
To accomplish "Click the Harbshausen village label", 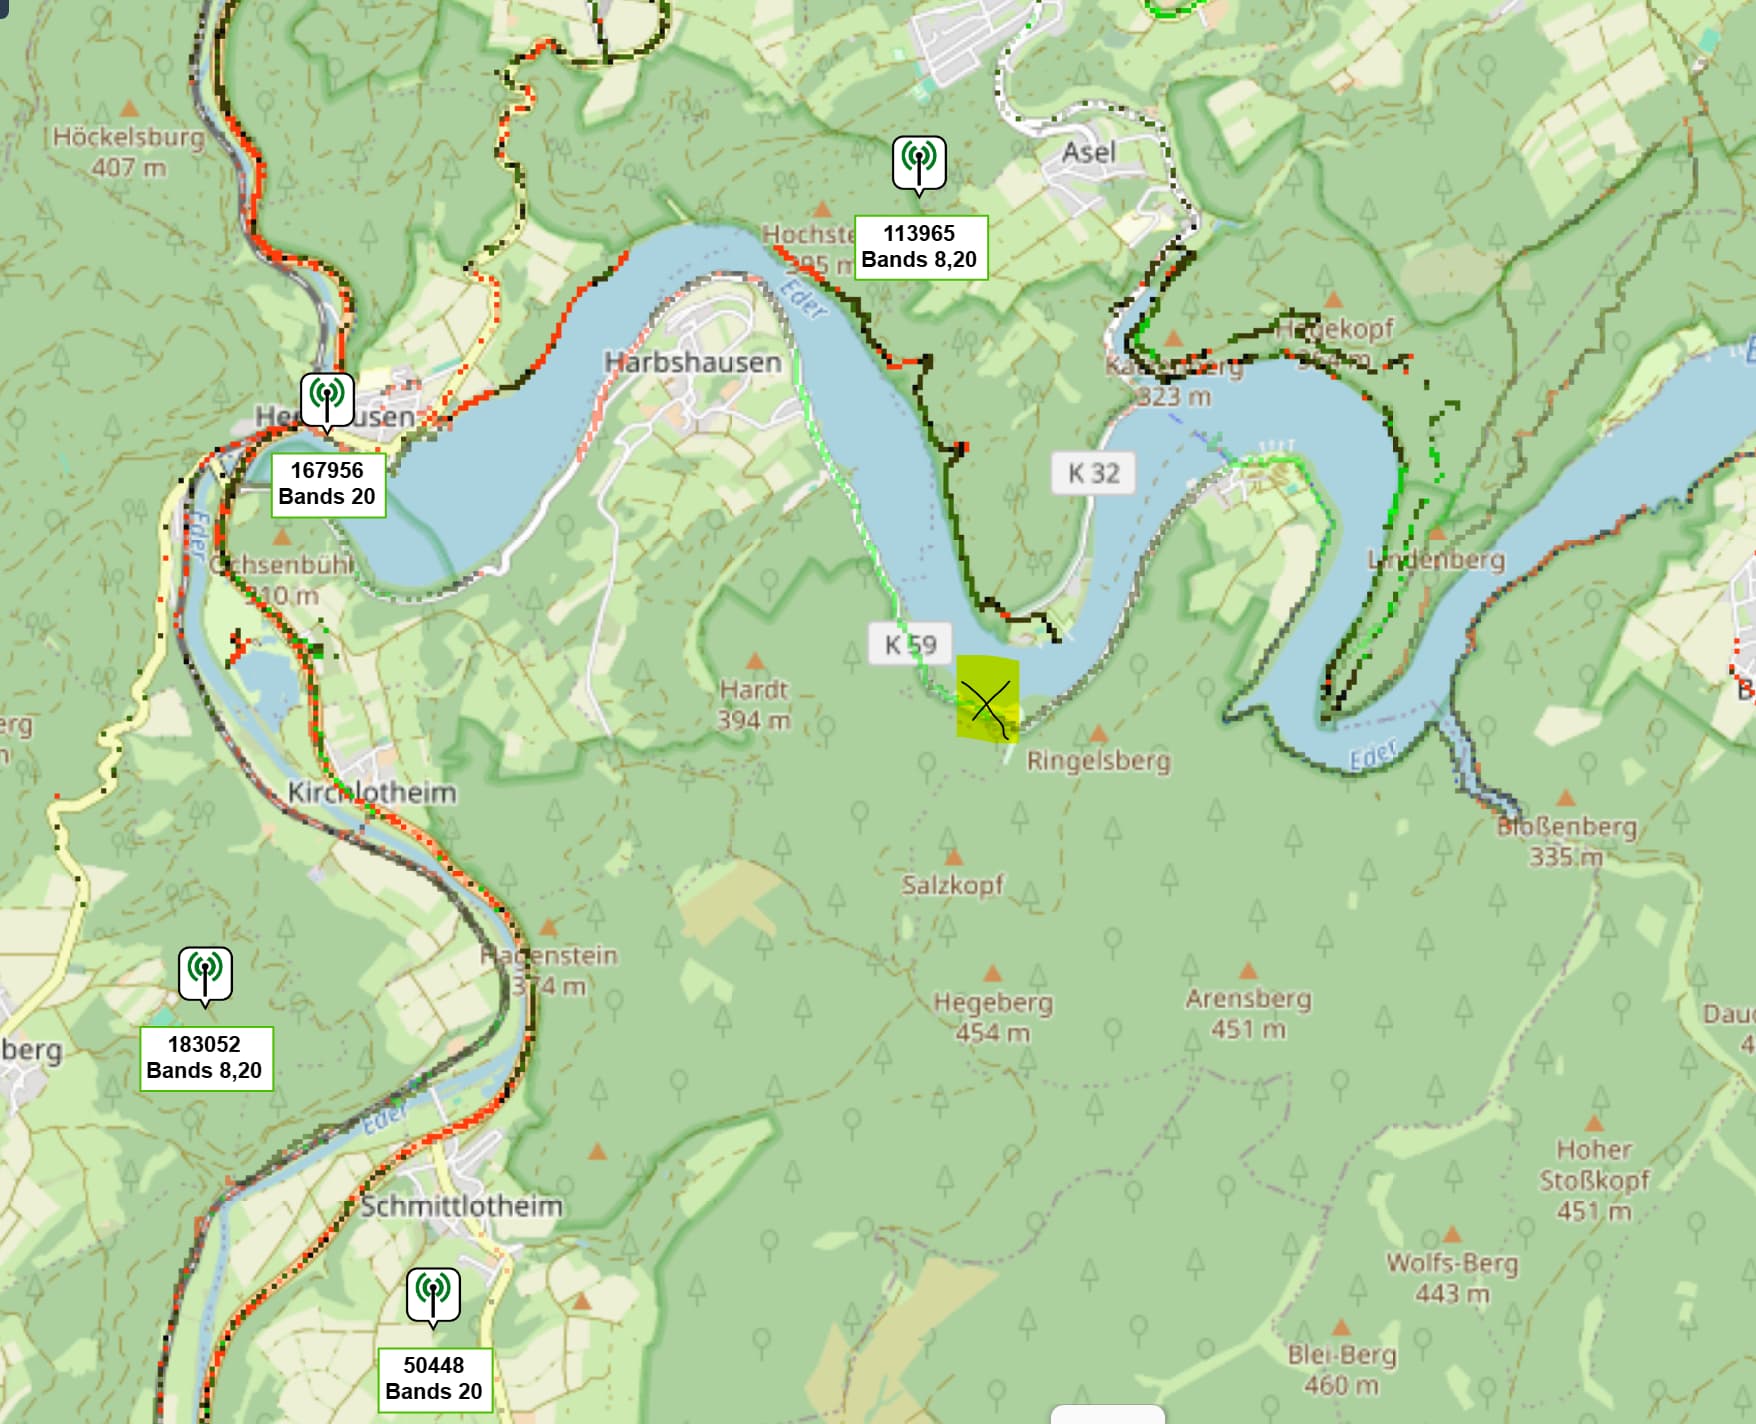I will tap(693, 362).
